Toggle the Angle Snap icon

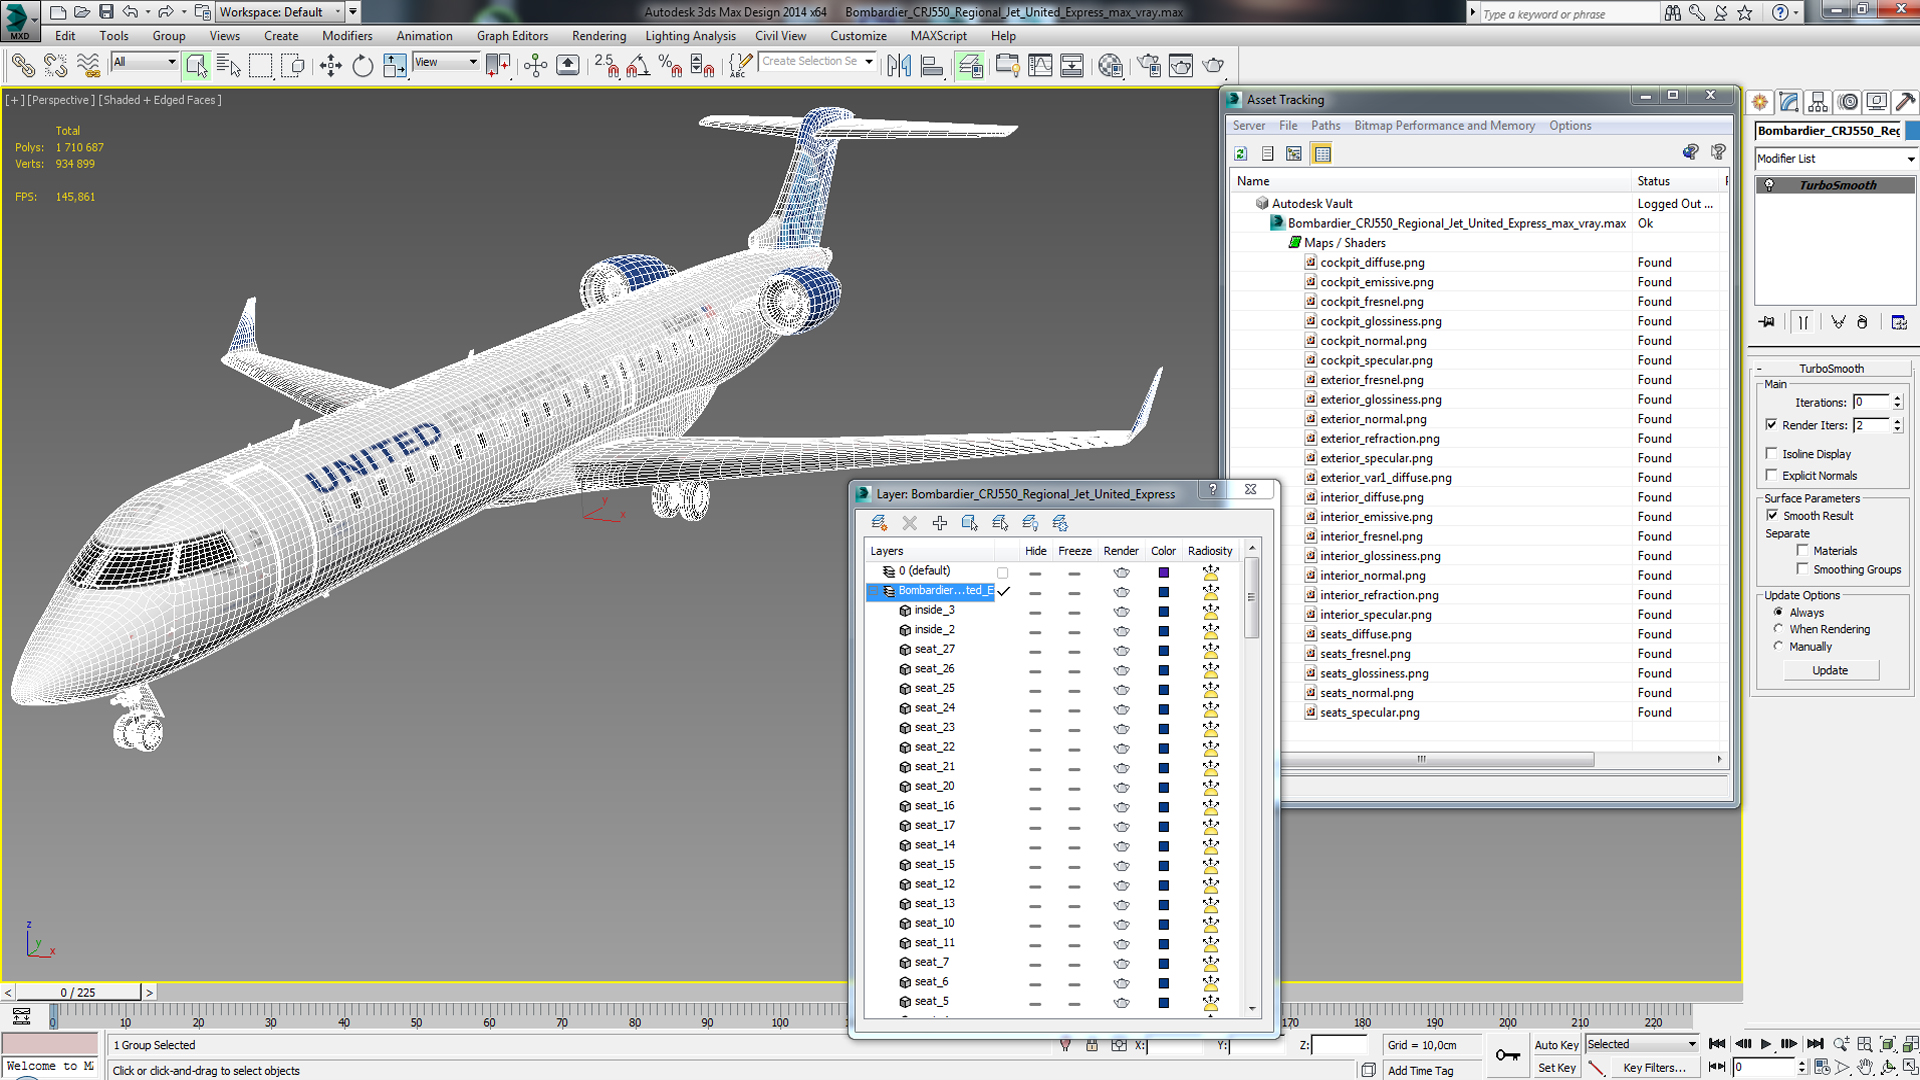coord(638,66)
